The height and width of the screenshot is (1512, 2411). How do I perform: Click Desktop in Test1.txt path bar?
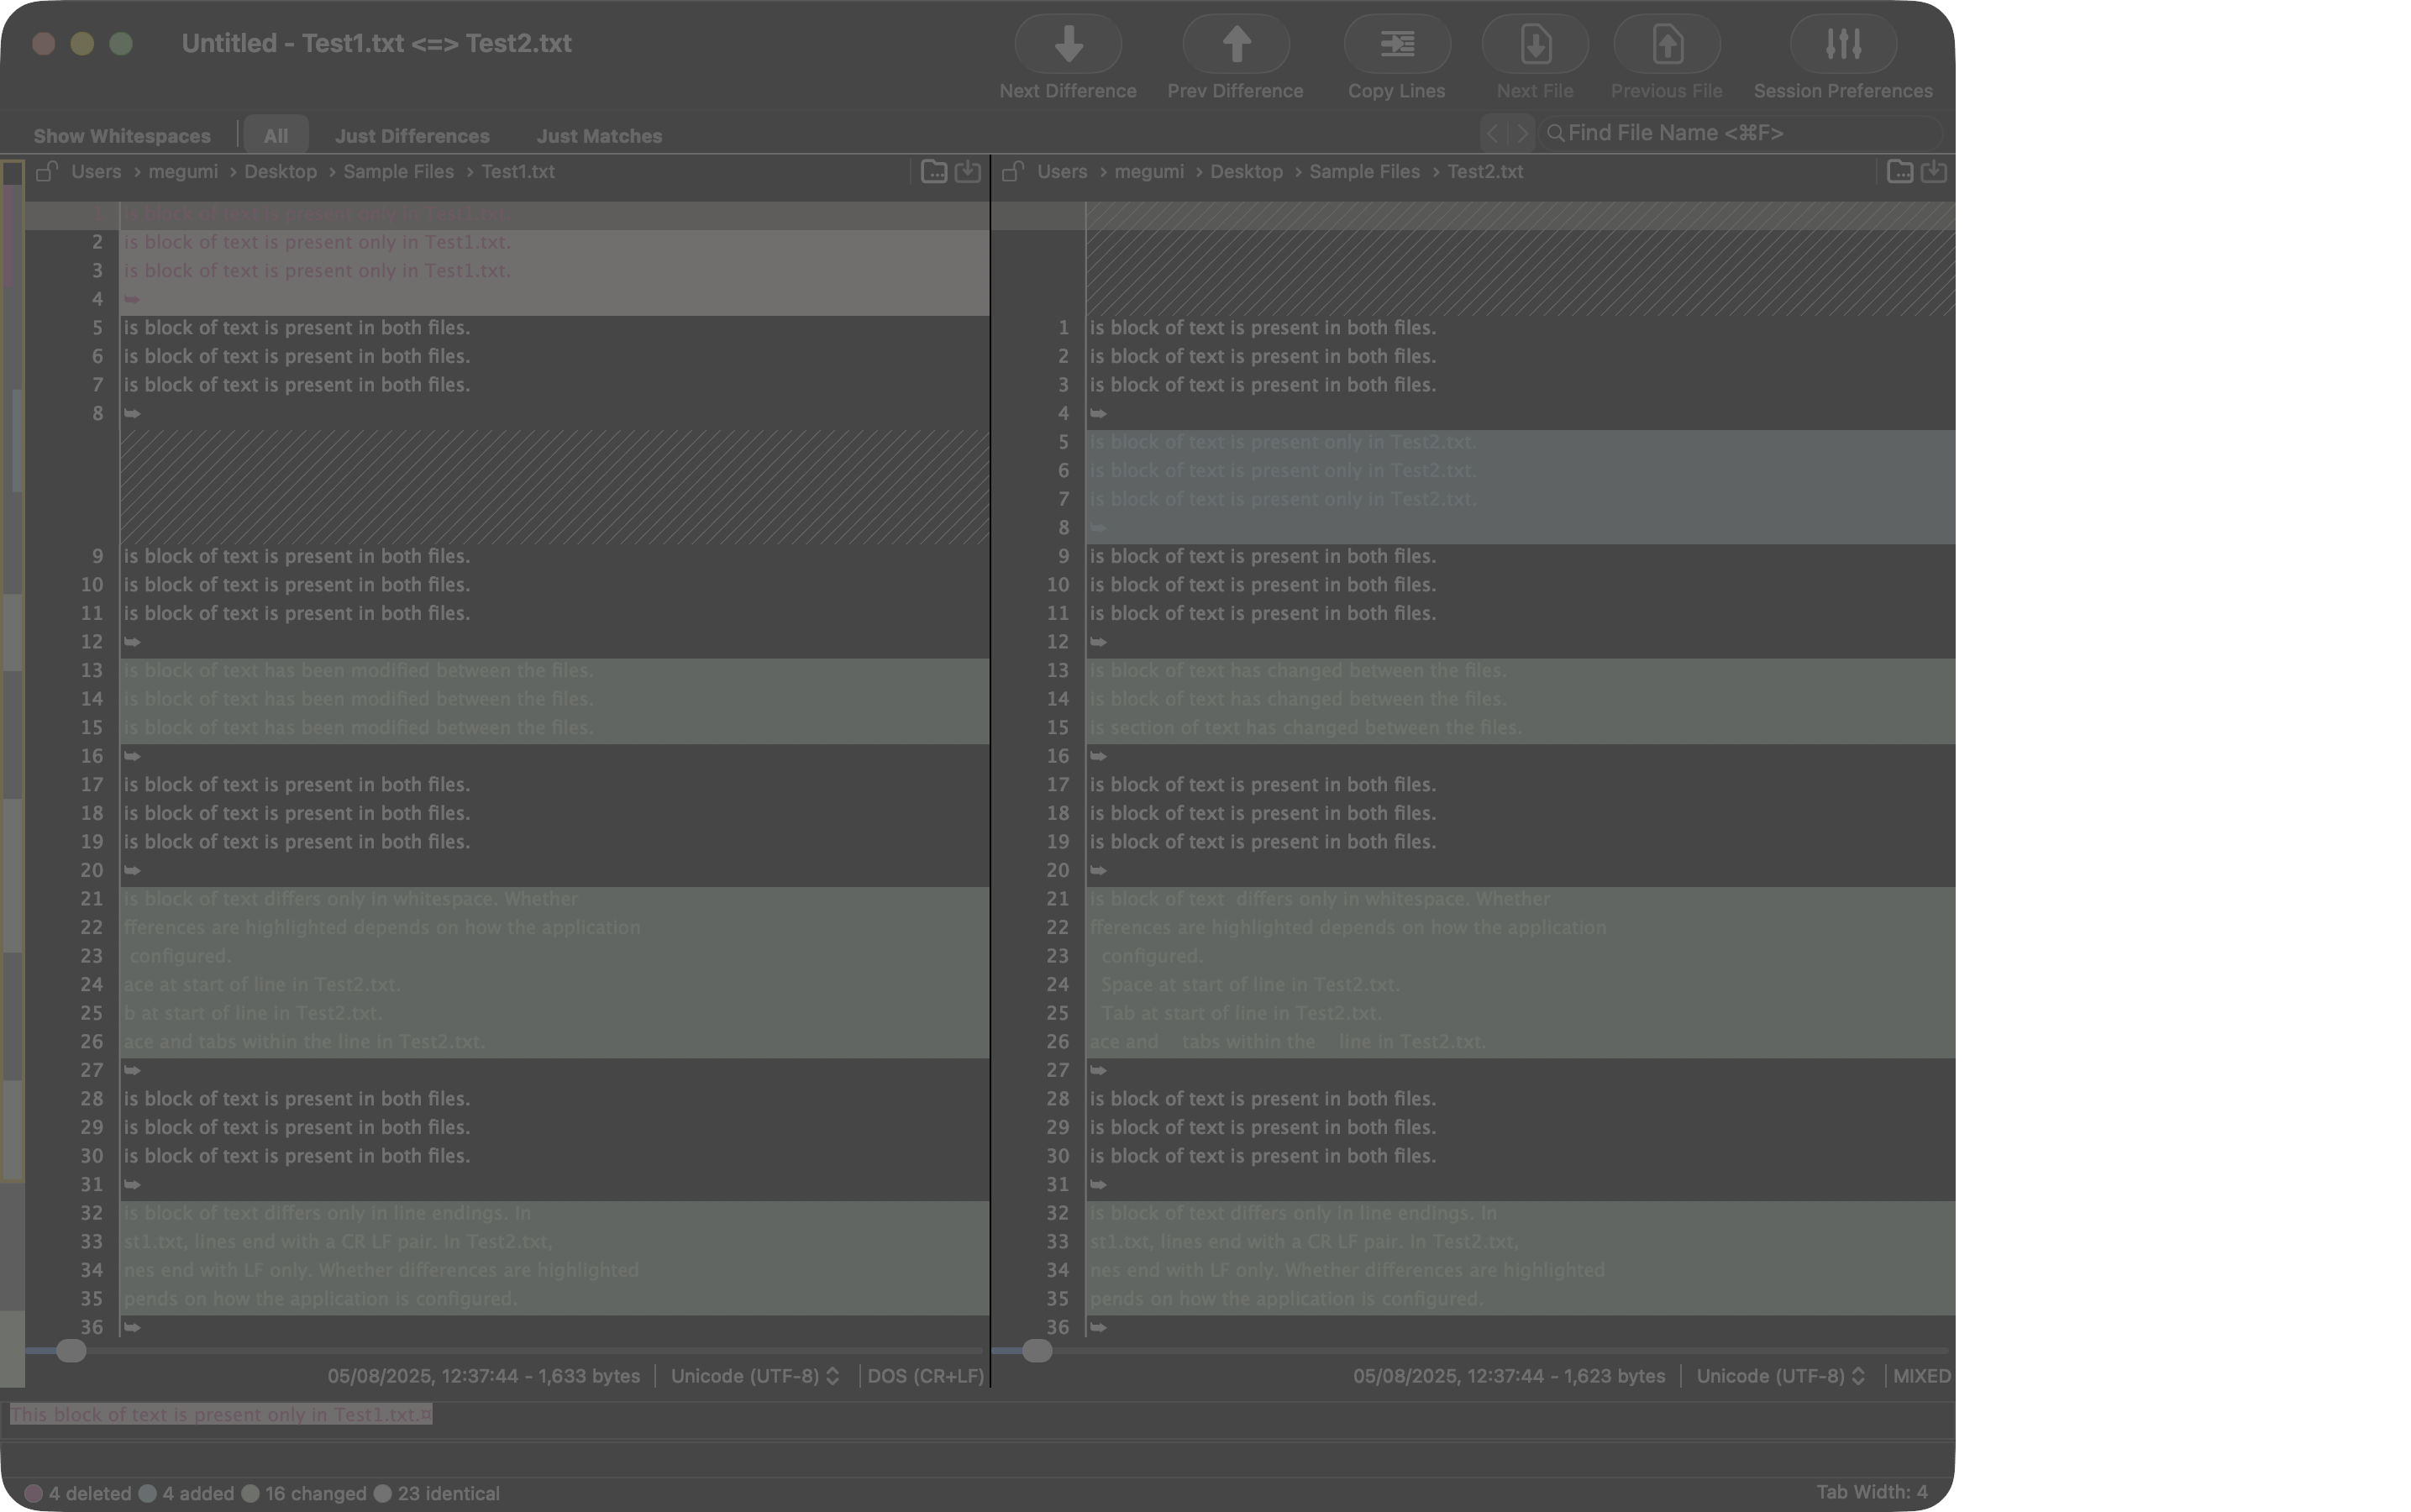[x=280, y=171]
